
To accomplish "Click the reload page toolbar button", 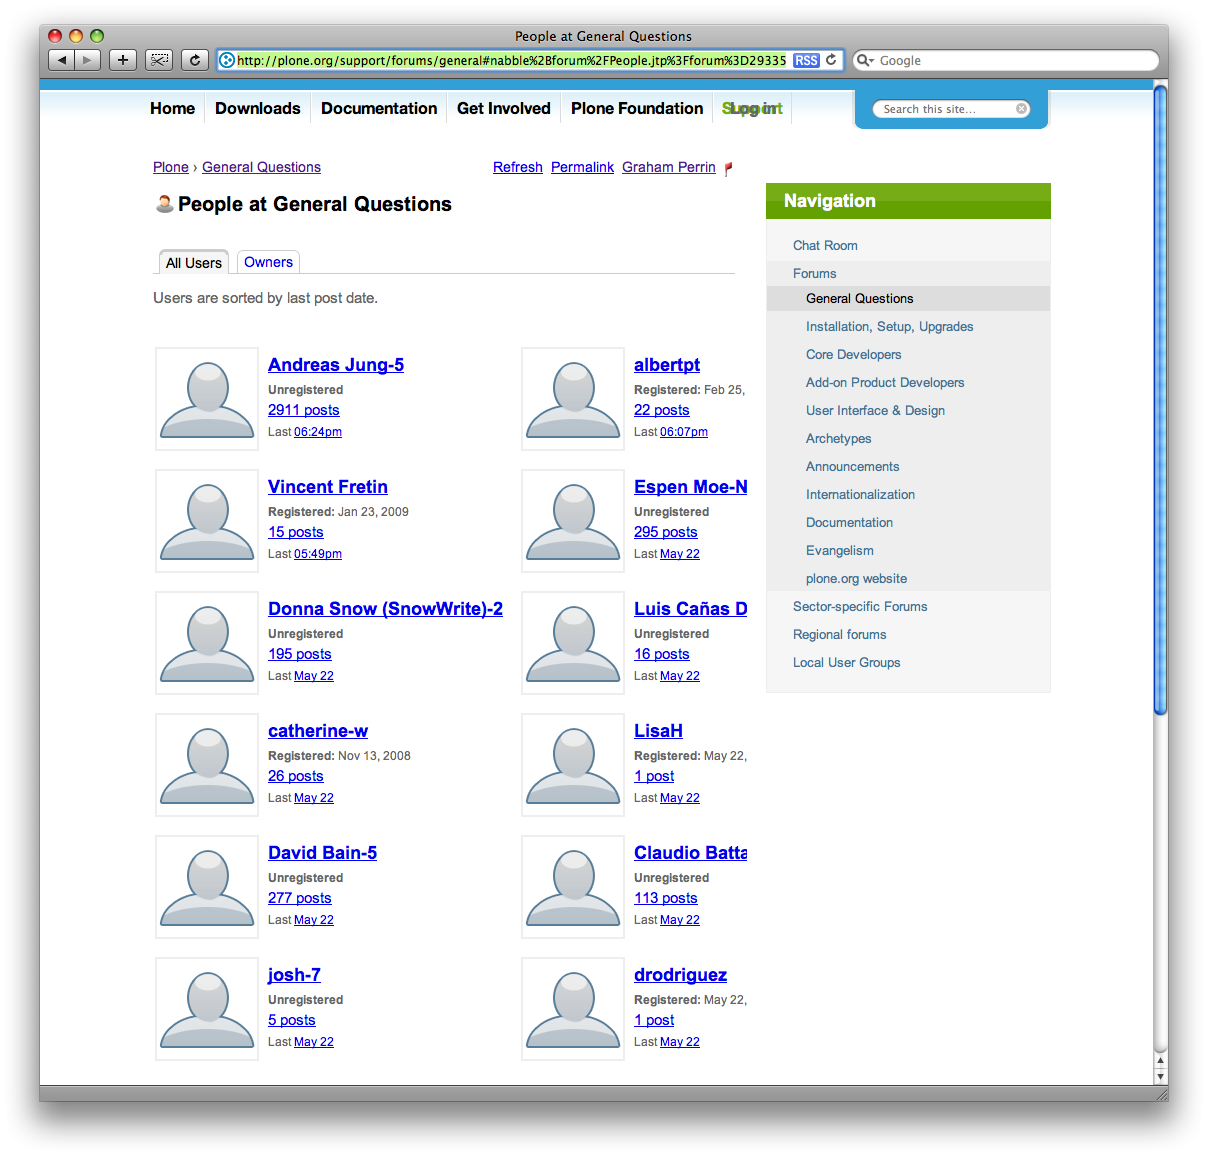I will [x=195, y=60].
